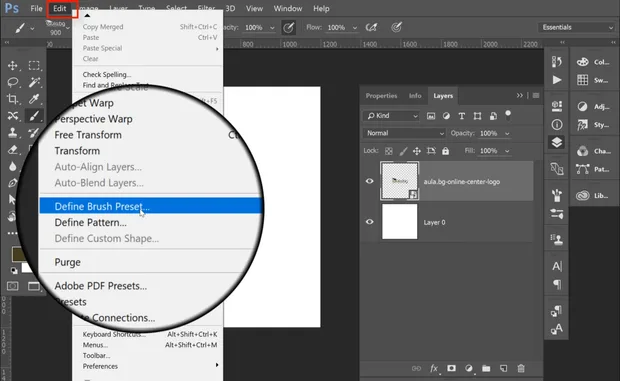This screenshot has width=620, height=381.
Task: Open the Normal blend mode dropdown
Action: pyautogui.click(x=404, y=133)
